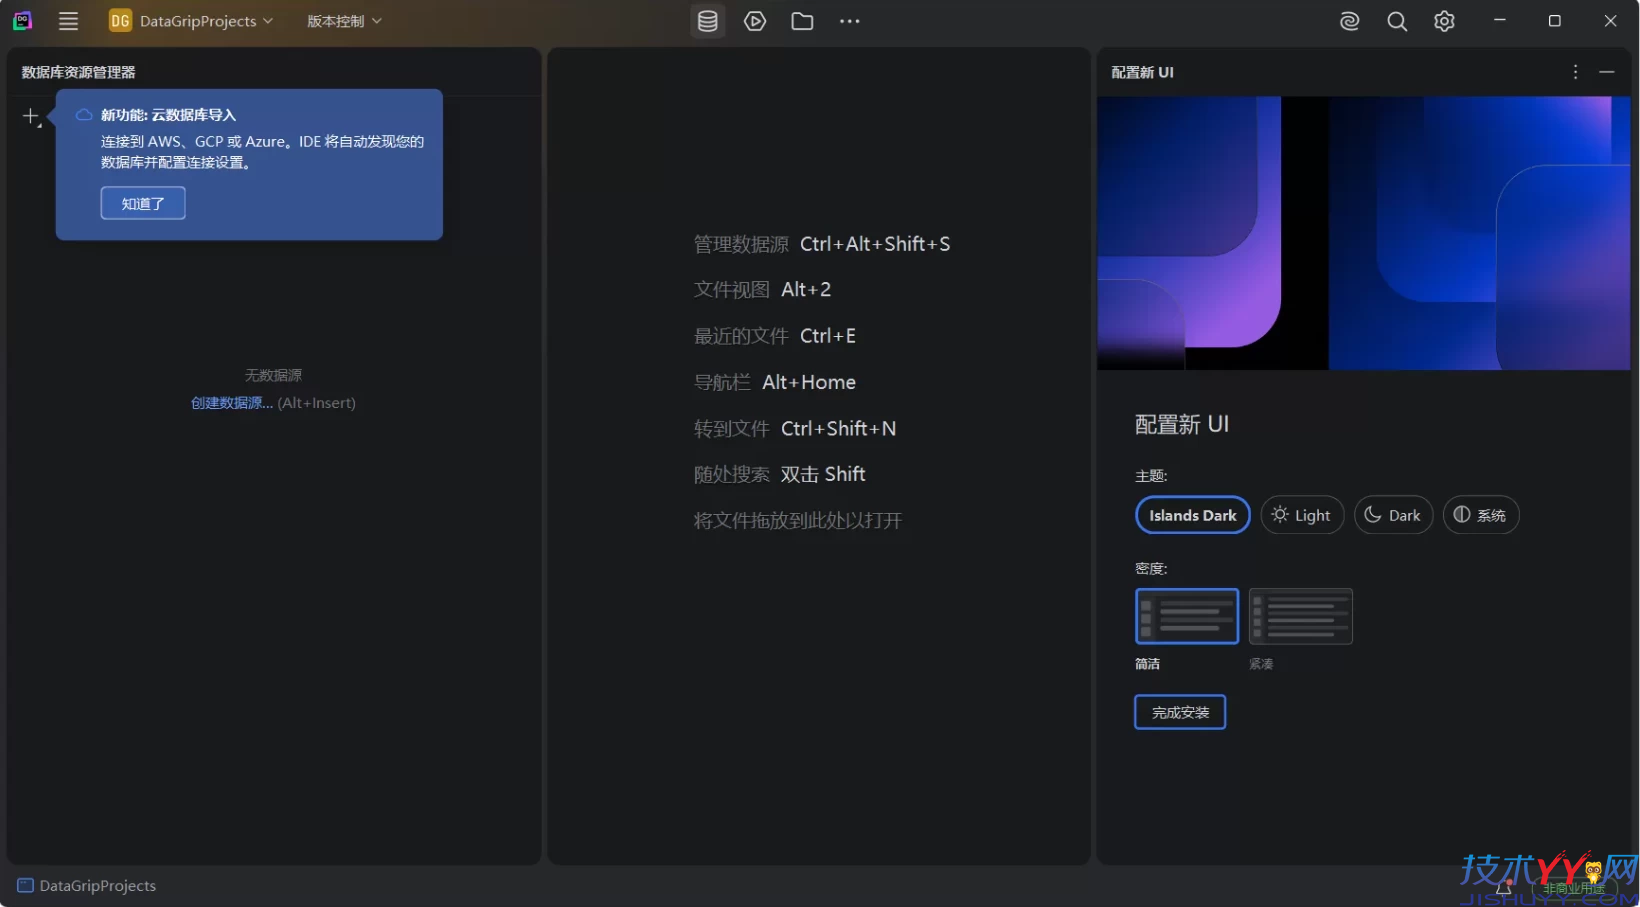The height and width of the screenshot is (907, 1640).
Task: Click the 完成安装 button
Action: click(1179, 712)
